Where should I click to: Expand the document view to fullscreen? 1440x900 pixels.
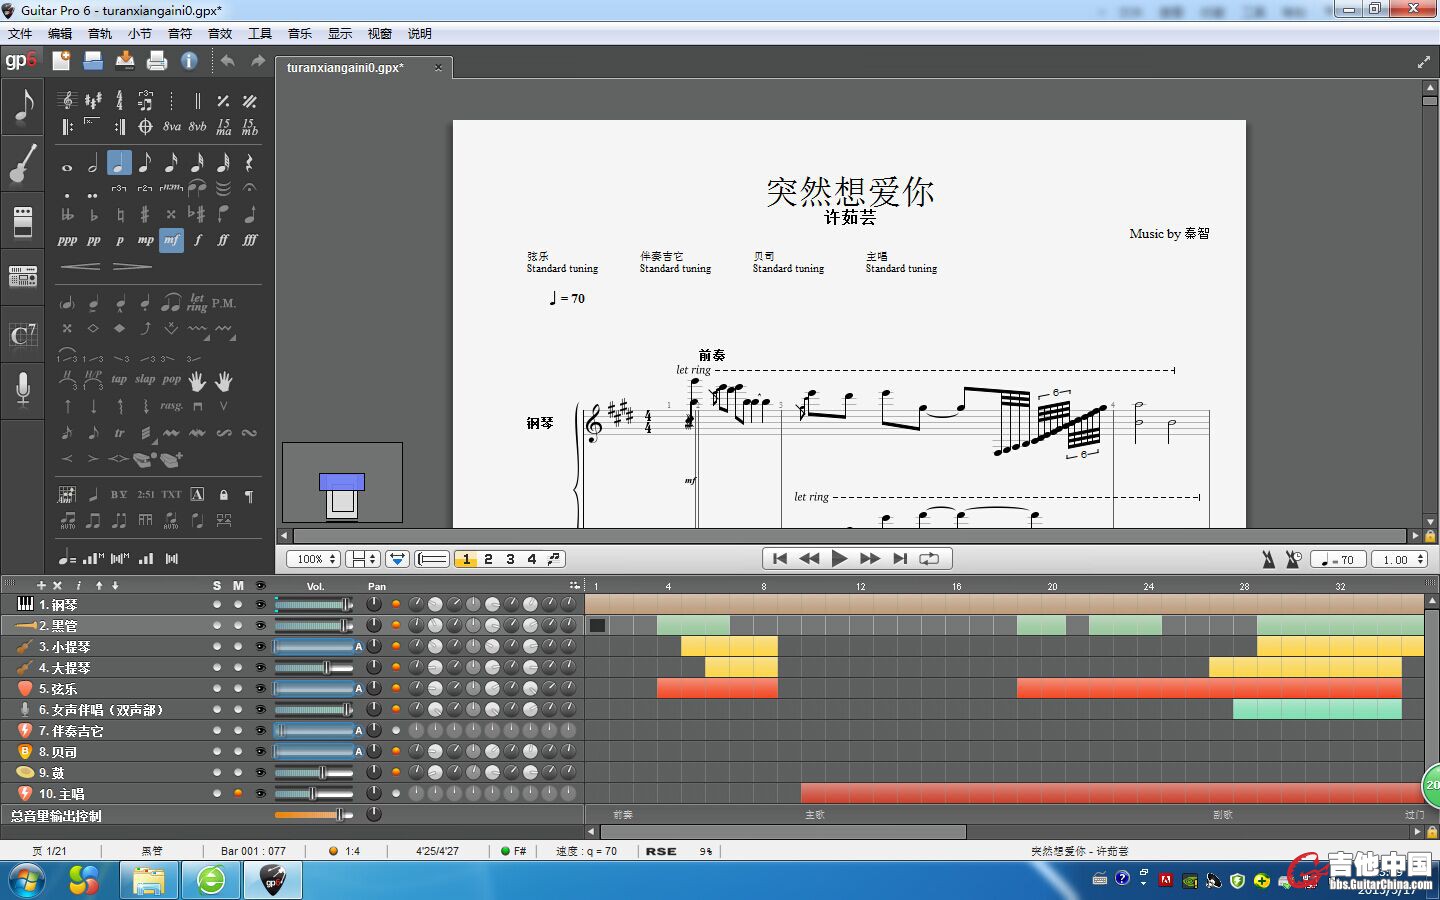point(1423,62)
